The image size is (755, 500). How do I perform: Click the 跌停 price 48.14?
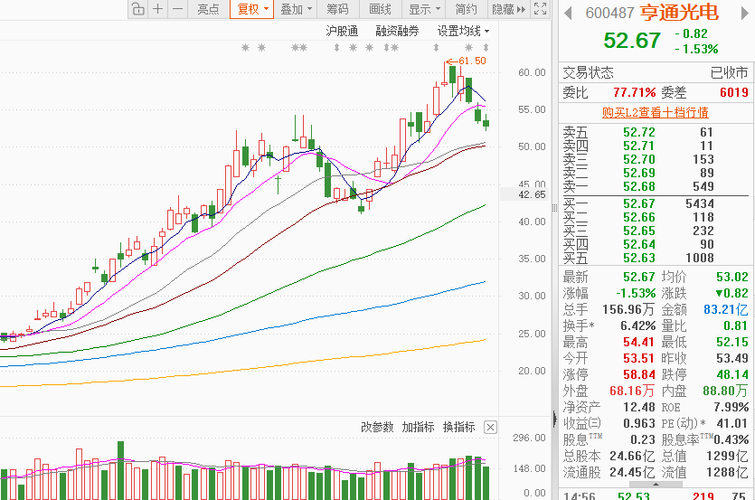click(x=732, y=375)
